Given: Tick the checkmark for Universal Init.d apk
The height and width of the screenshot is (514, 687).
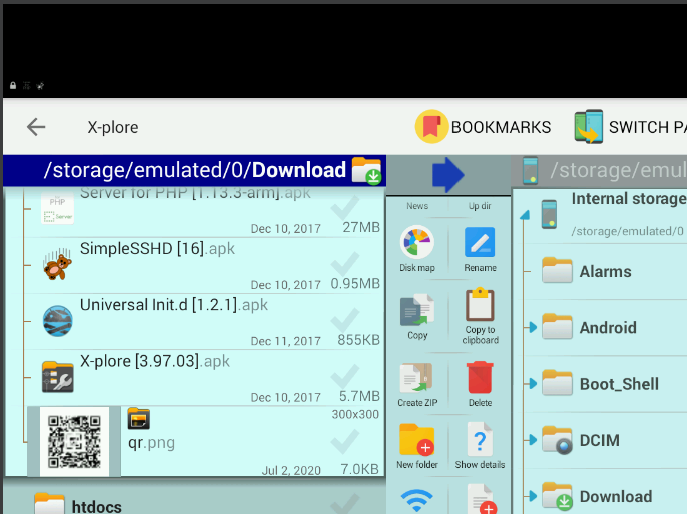Looking at the screenshot, I should click(x=345, y=321).
